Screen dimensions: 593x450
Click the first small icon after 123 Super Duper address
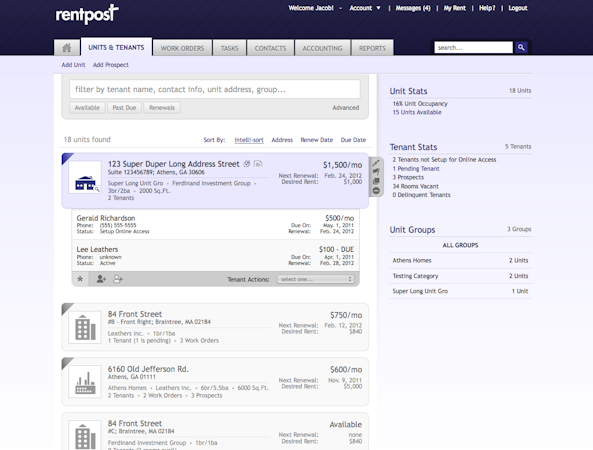click(247, 164)
